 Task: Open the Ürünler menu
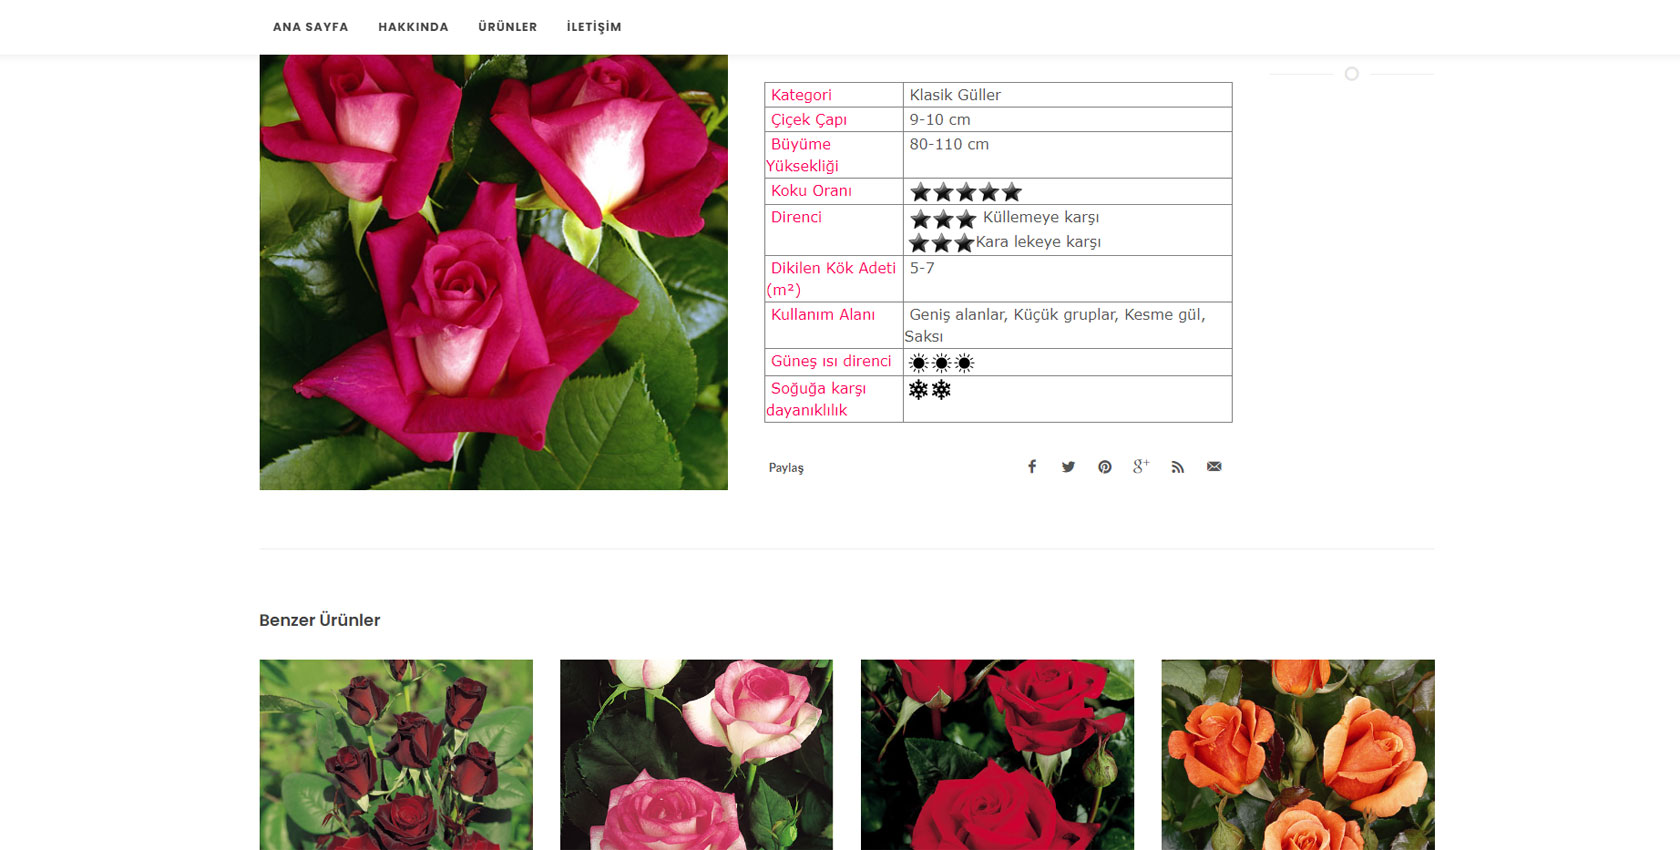[507, 27]
